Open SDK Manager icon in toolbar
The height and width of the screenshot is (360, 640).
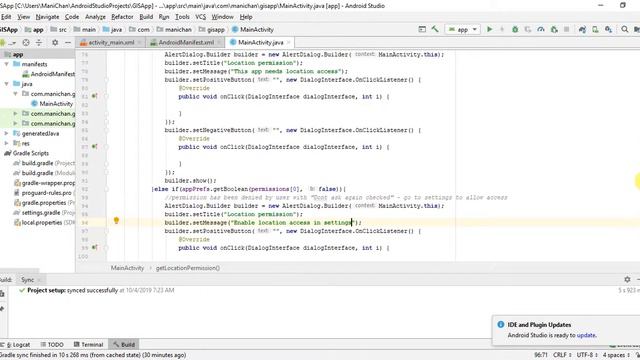click(x=609, y=29)
